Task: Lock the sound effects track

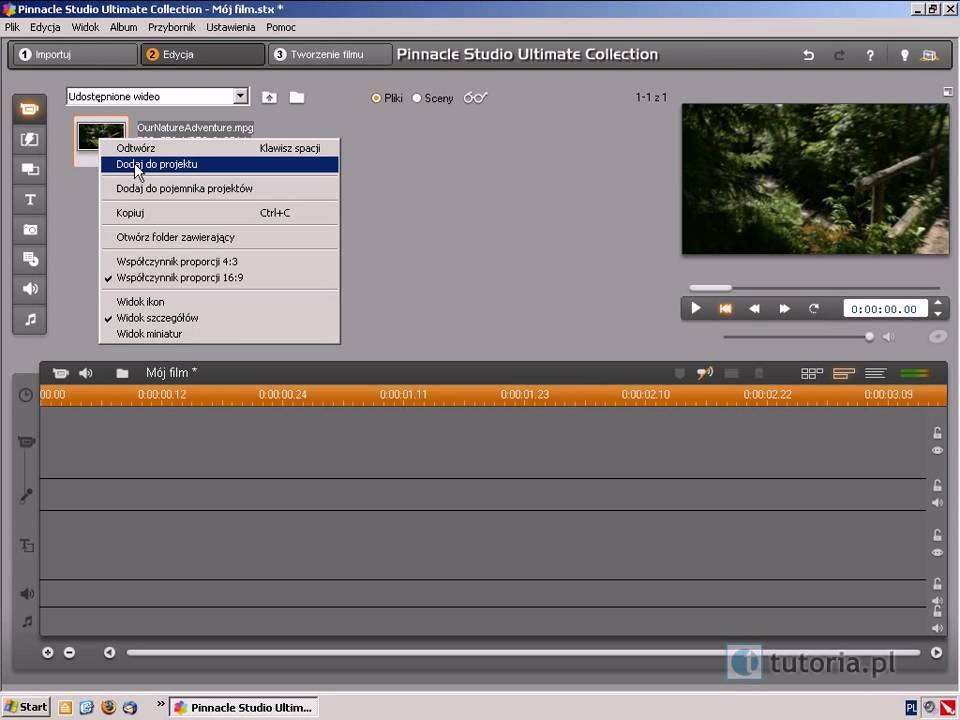Action: click(x=937, y=583)
